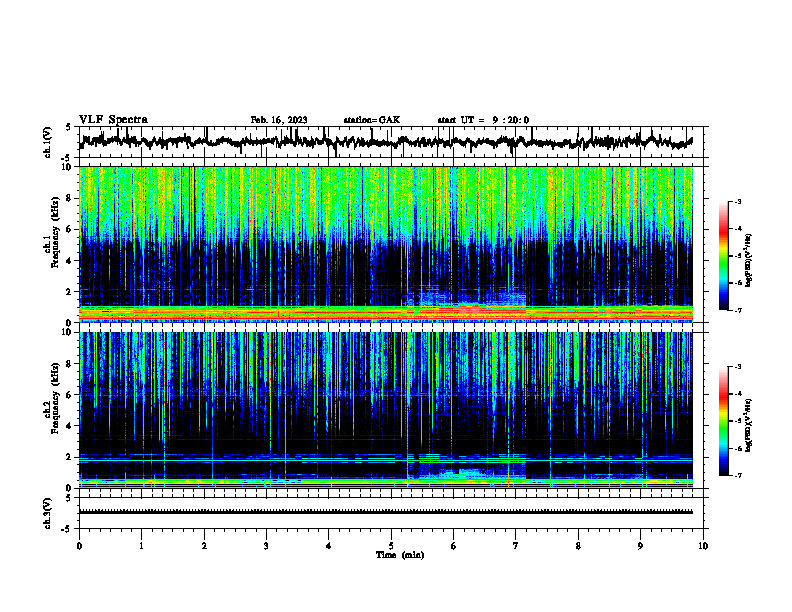Click the "start UT = 9:20:0" label
The height and width of the screenshot is (612, 792).
pyautogui.click(x=483, y=120)
